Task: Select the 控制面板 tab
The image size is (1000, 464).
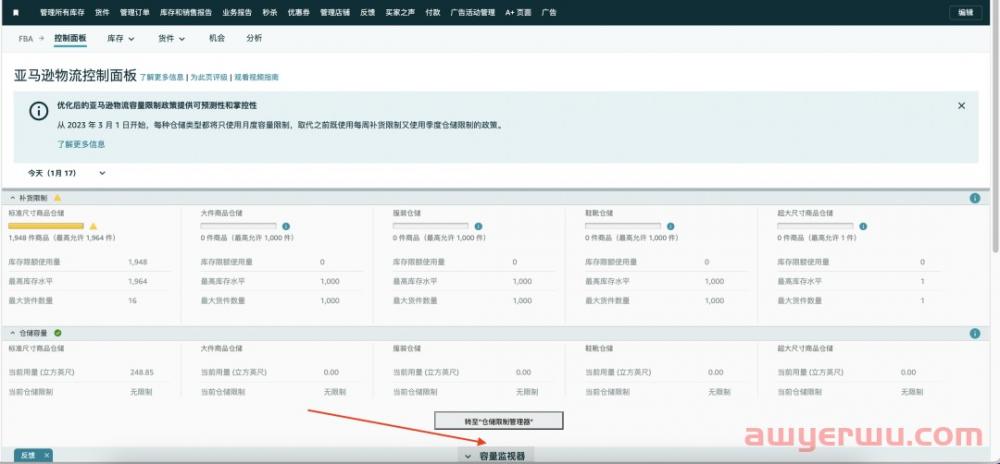Action: point(70,38)
